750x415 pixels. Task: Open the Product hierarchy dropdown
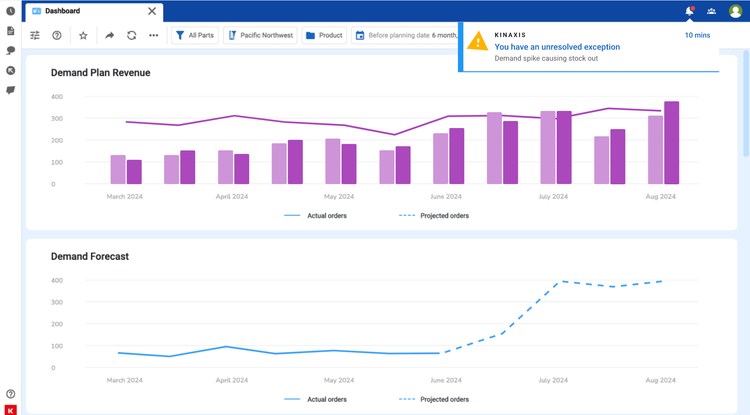pos(325,35)
